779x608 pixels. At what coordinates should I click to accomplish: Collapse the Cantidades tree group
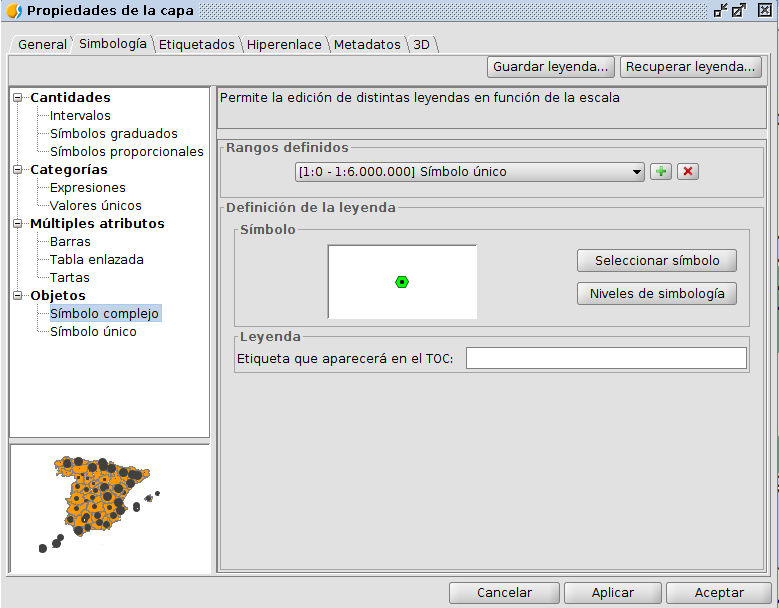(x=18, y=98)
